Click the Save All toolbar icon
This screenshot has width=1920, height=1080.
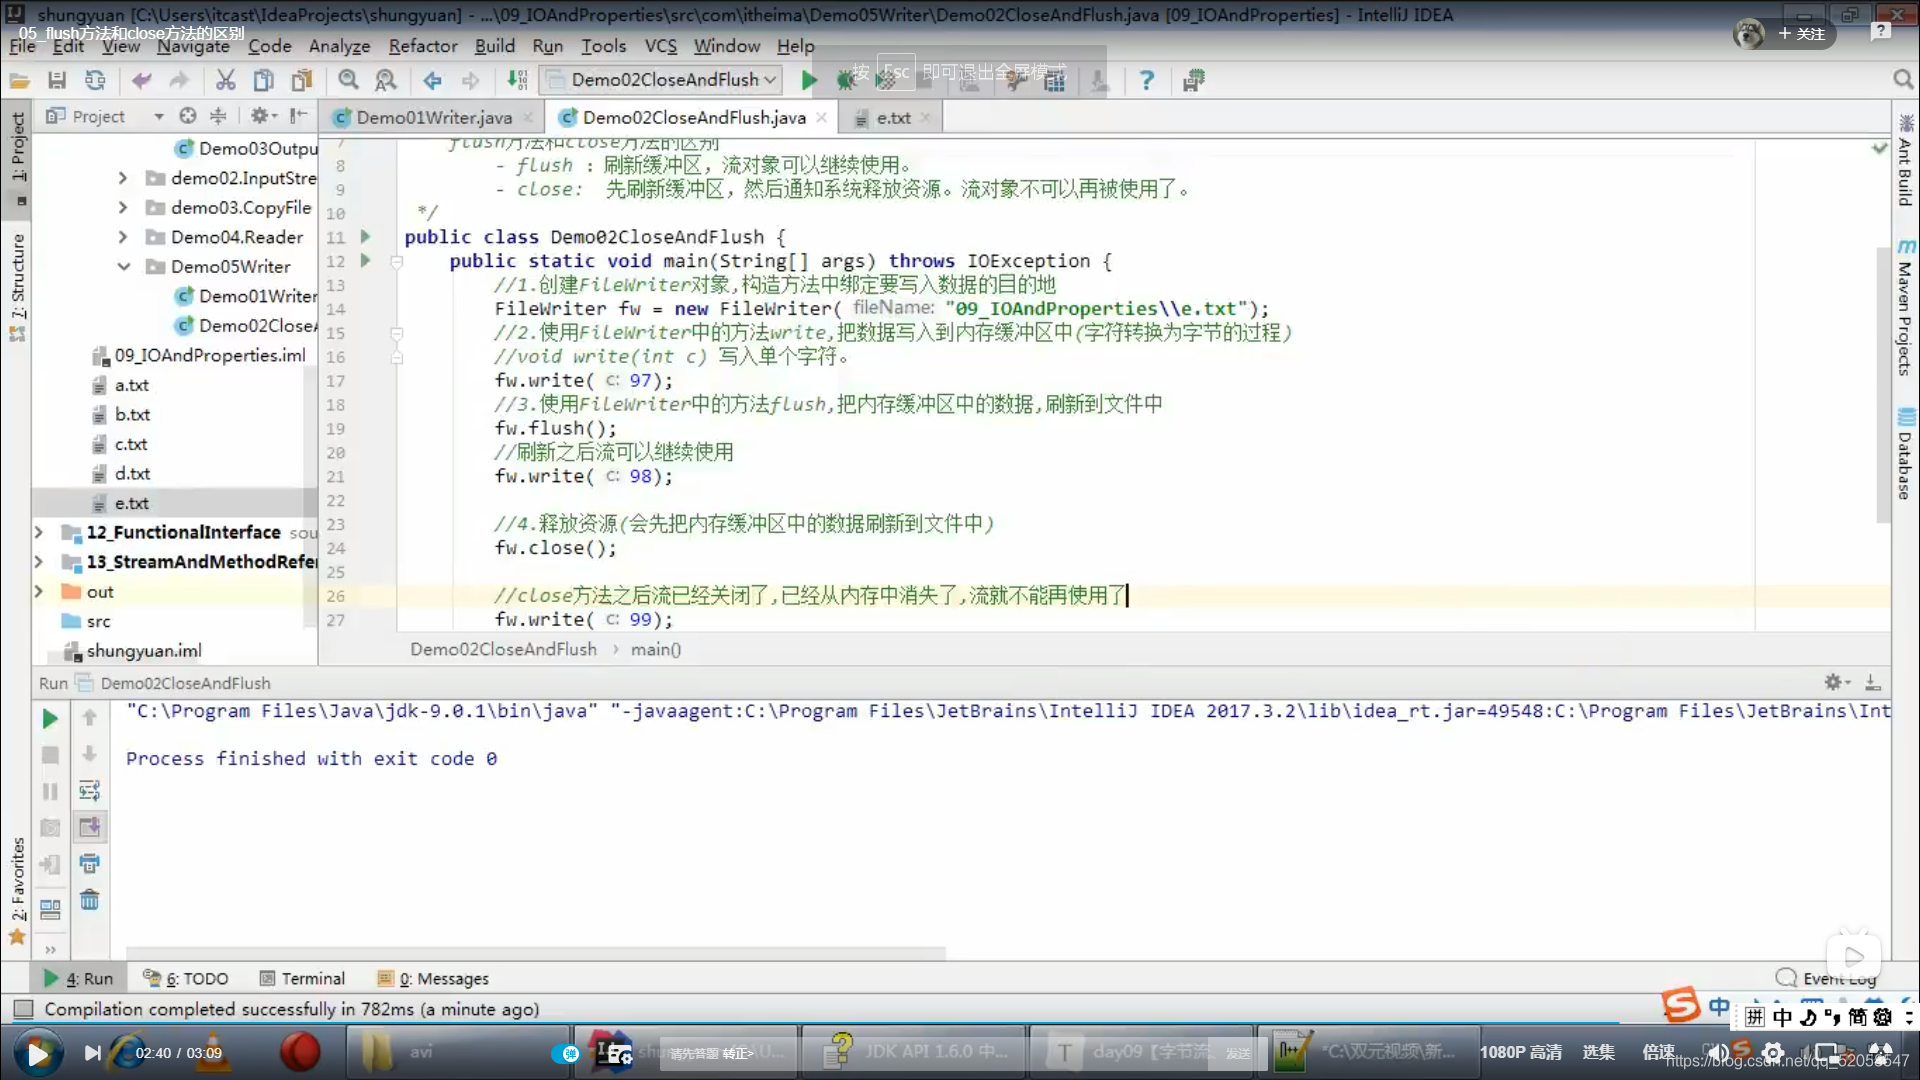(57, 80)
